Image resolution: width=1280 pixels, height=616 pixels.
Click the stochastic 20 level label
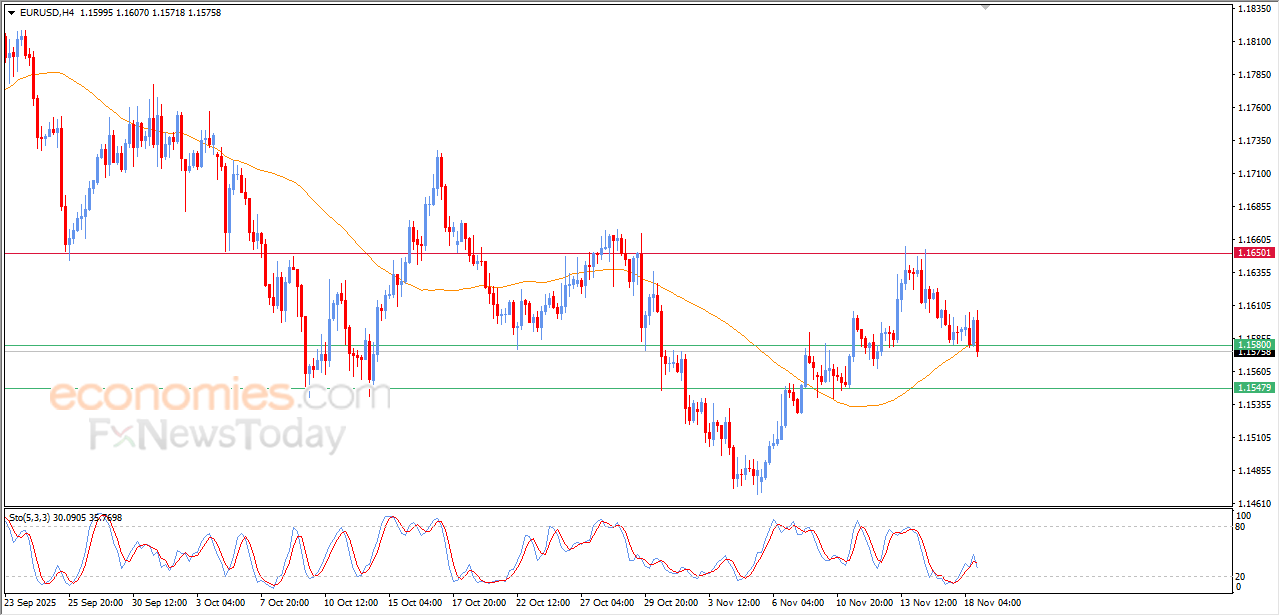click(x=1243, y=576)
